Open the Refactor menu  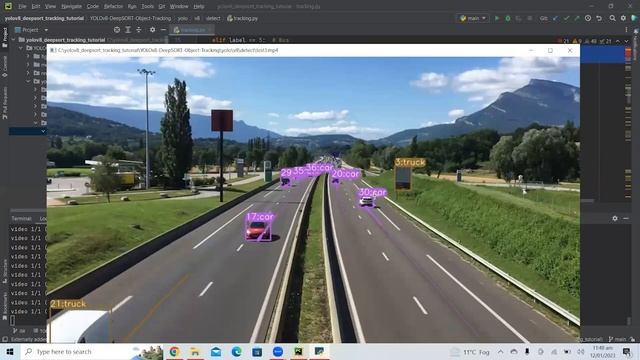[x=113, y=6]
